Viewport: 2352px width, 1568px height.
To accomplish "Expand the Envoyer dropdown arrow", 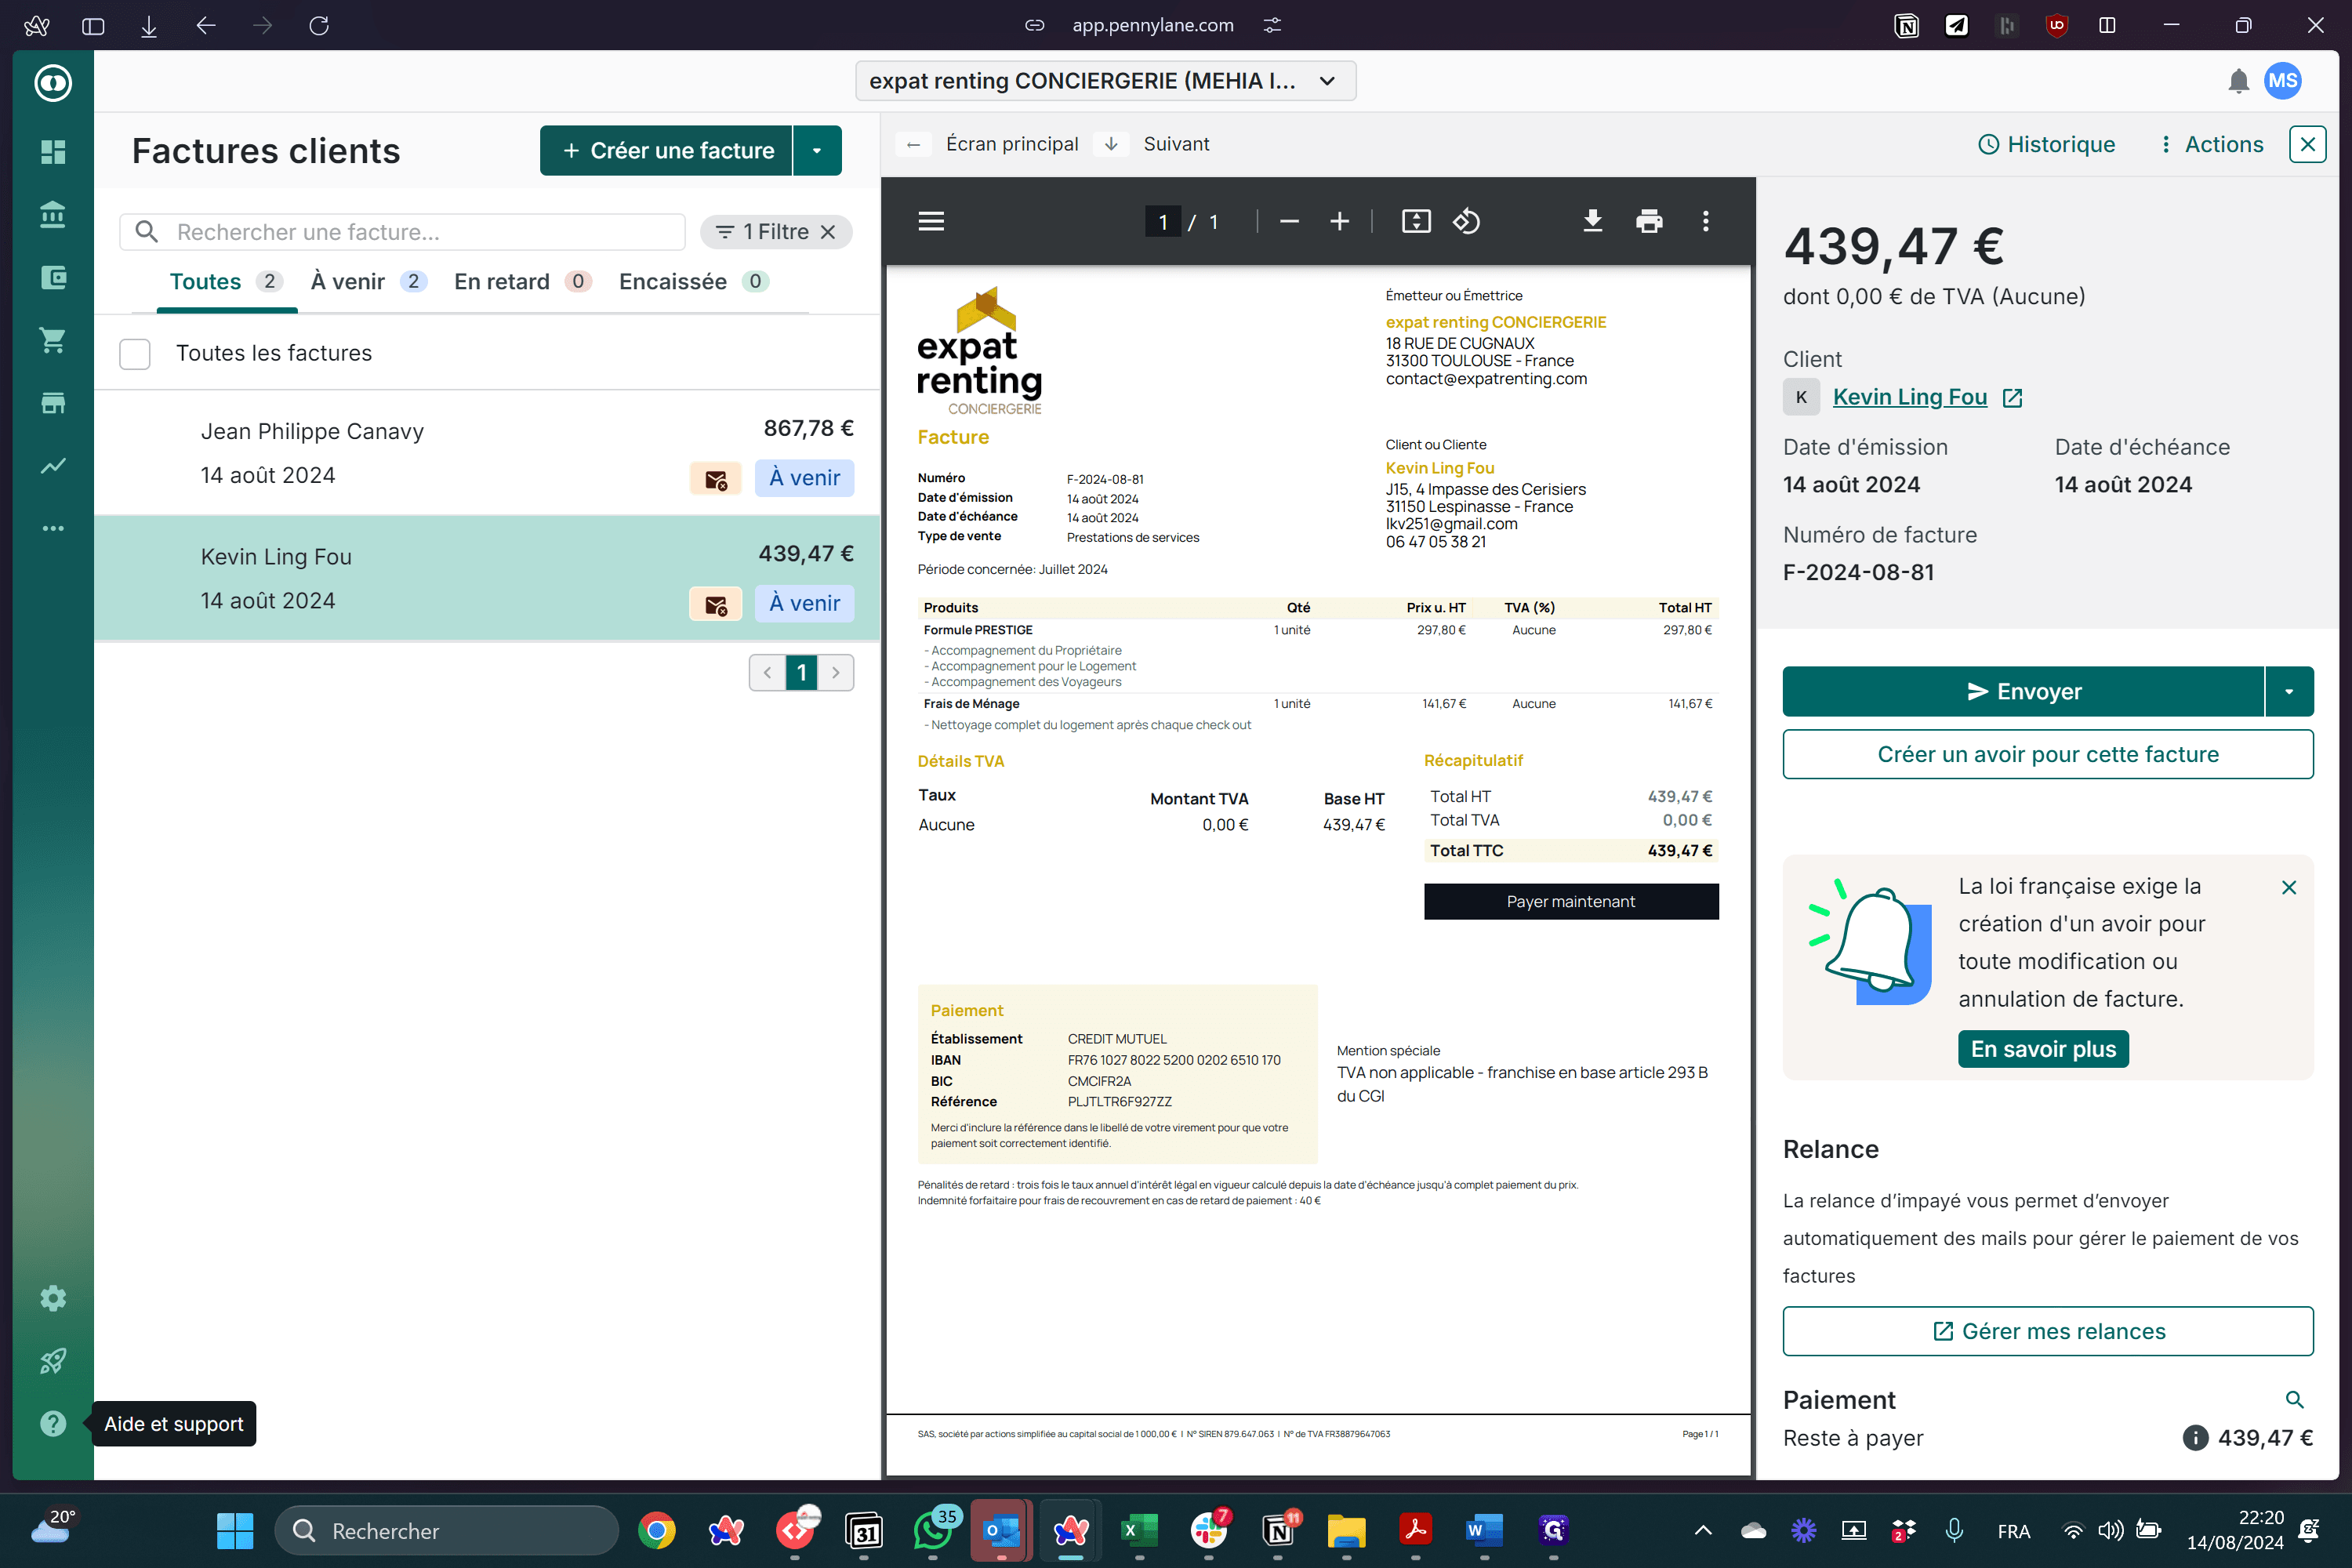I will point(2289,691).
